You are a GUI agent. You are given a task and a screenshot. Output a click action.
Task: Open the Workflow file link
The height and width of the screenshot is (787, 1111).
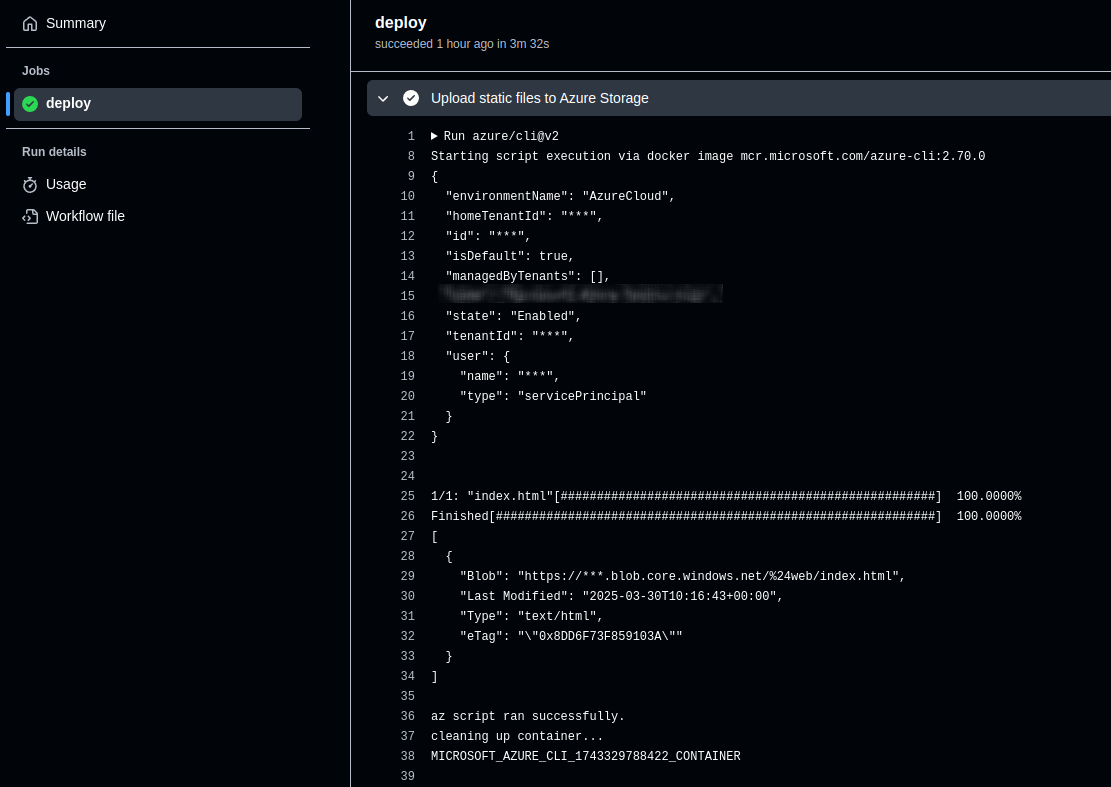tap(85, 217)
